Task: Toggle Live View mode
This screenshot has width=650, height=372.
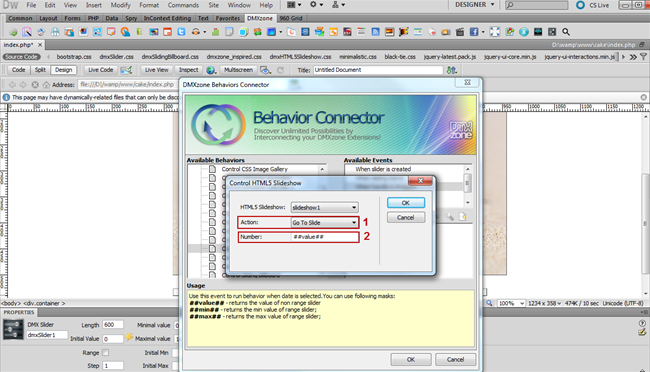Action: [x=157, y=70]
